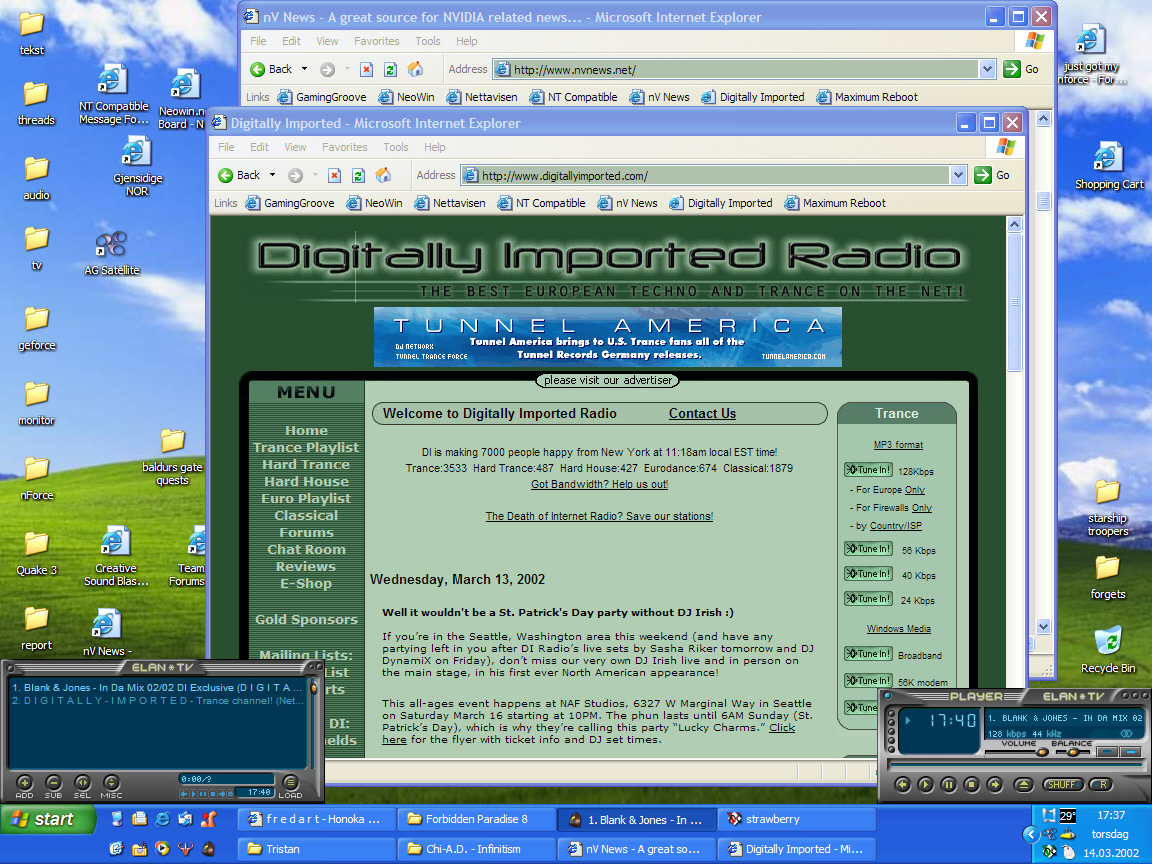
Task: Click the Stop icon in nV News window
Action: 367,69
